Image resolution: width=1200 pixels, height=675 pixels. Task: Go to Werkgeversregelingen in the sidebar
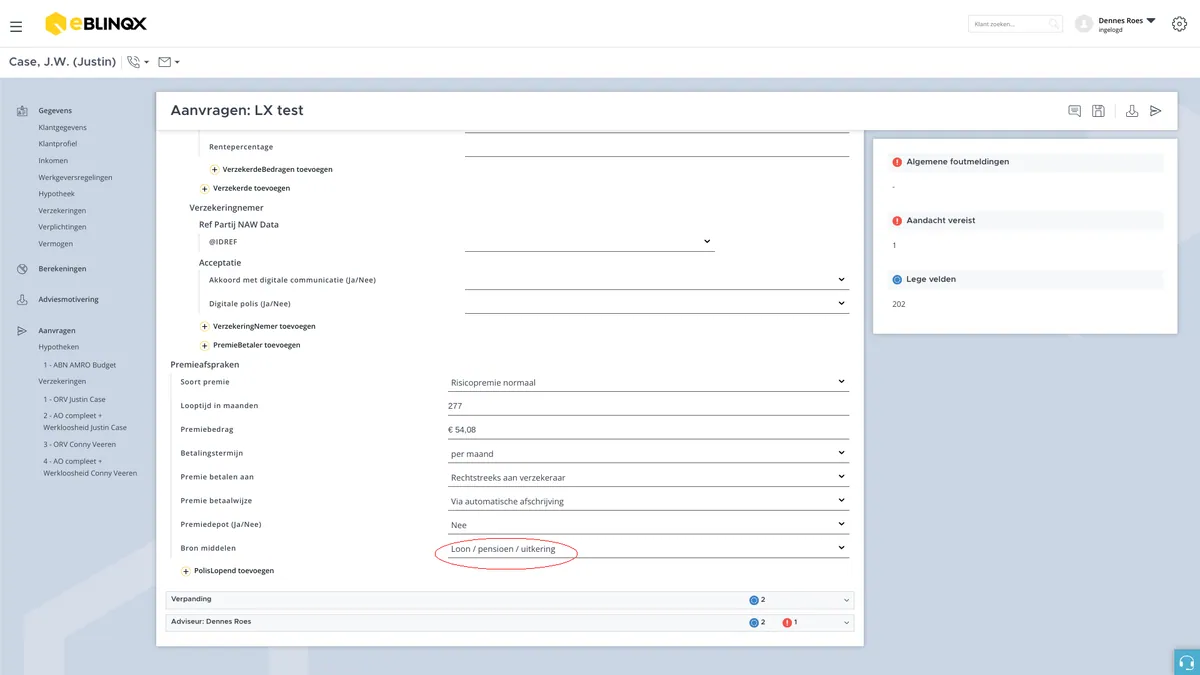75,178
